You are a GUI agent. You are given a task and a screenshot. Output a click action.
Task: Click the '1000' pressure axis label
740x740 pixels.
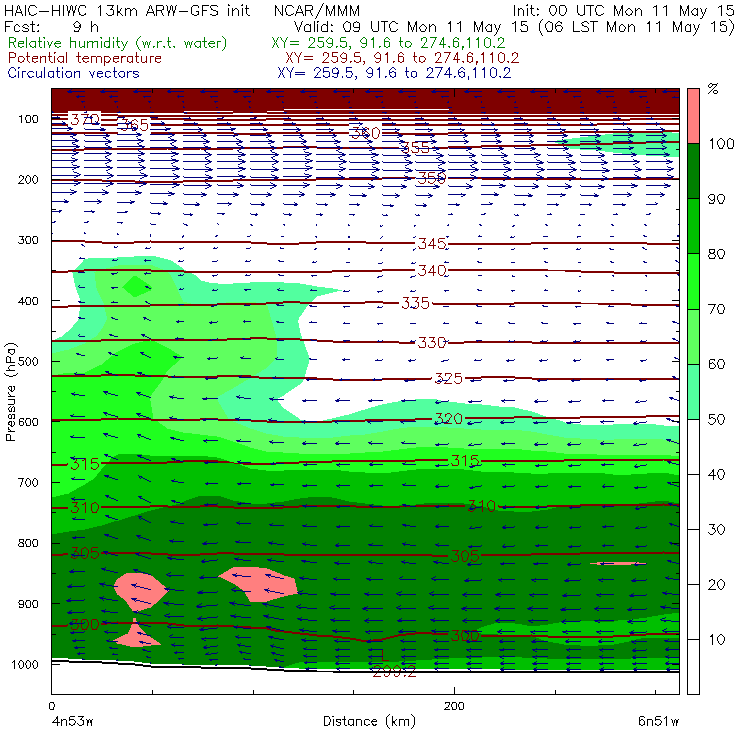(x=25, y=664)
